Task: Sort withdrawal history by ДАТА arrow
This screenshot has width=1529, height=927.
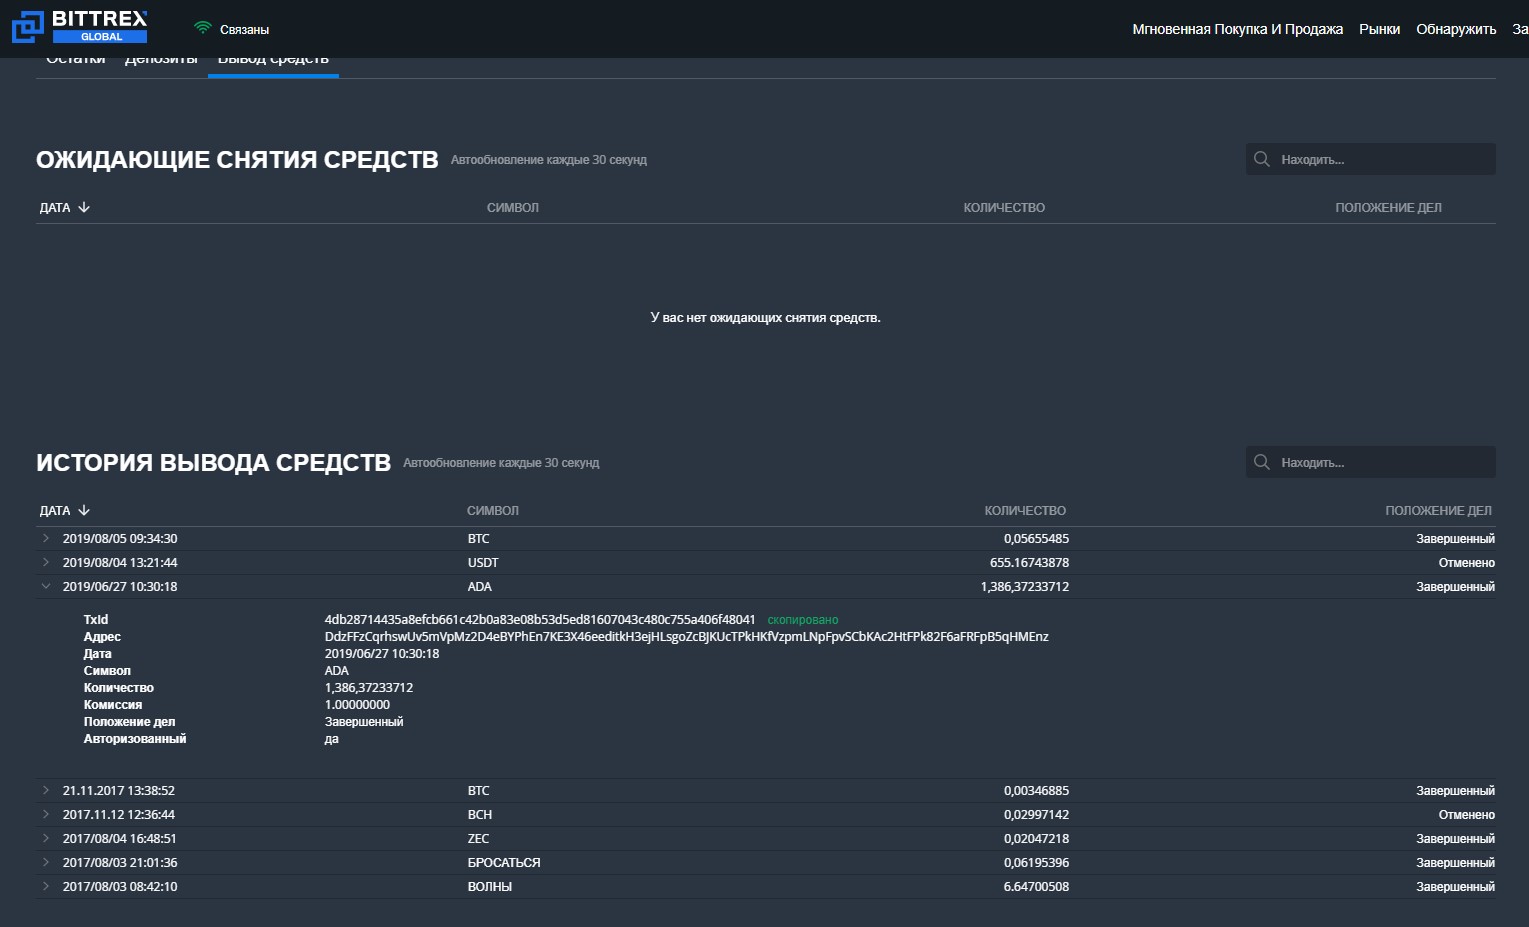Action: [x=84, y=510]
